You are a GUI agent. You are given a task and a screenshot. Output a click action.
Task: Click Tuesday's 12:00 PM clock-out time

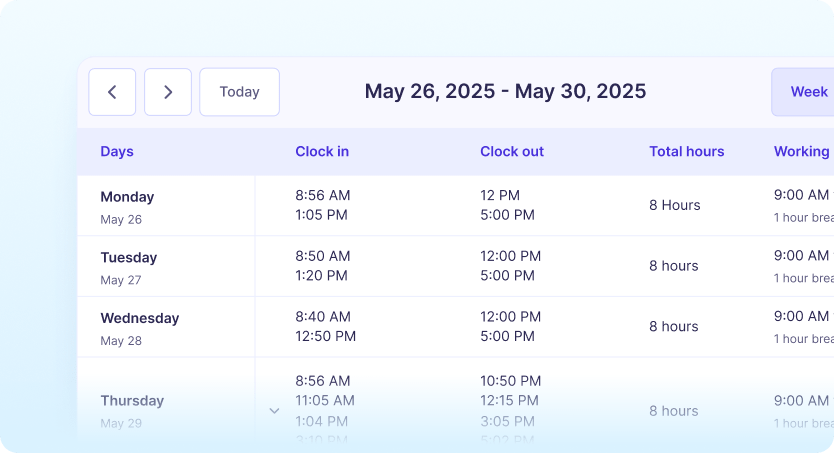click(510, 256)
